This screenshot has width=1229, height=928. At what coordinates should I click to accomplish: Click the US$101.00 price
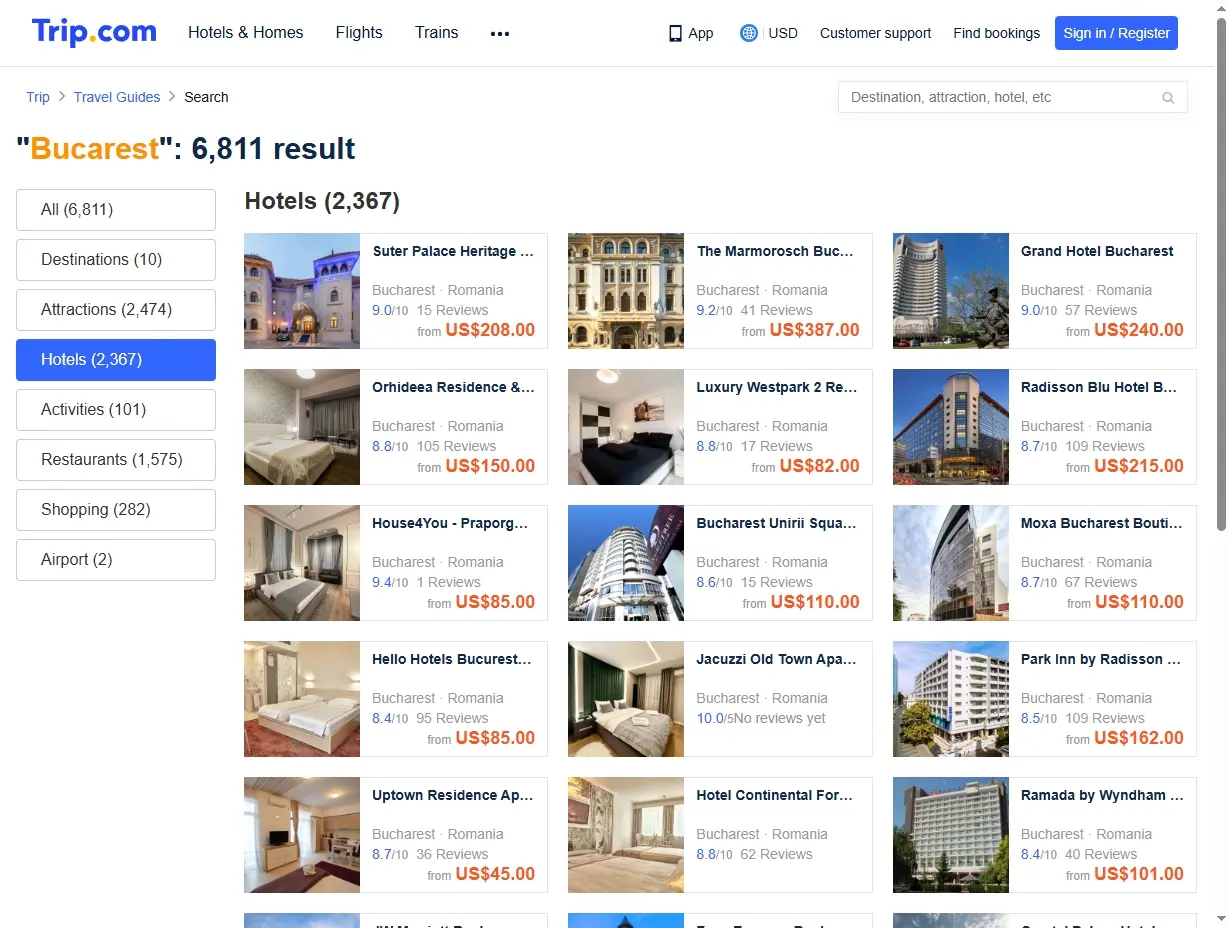[x=1139, y=874]
